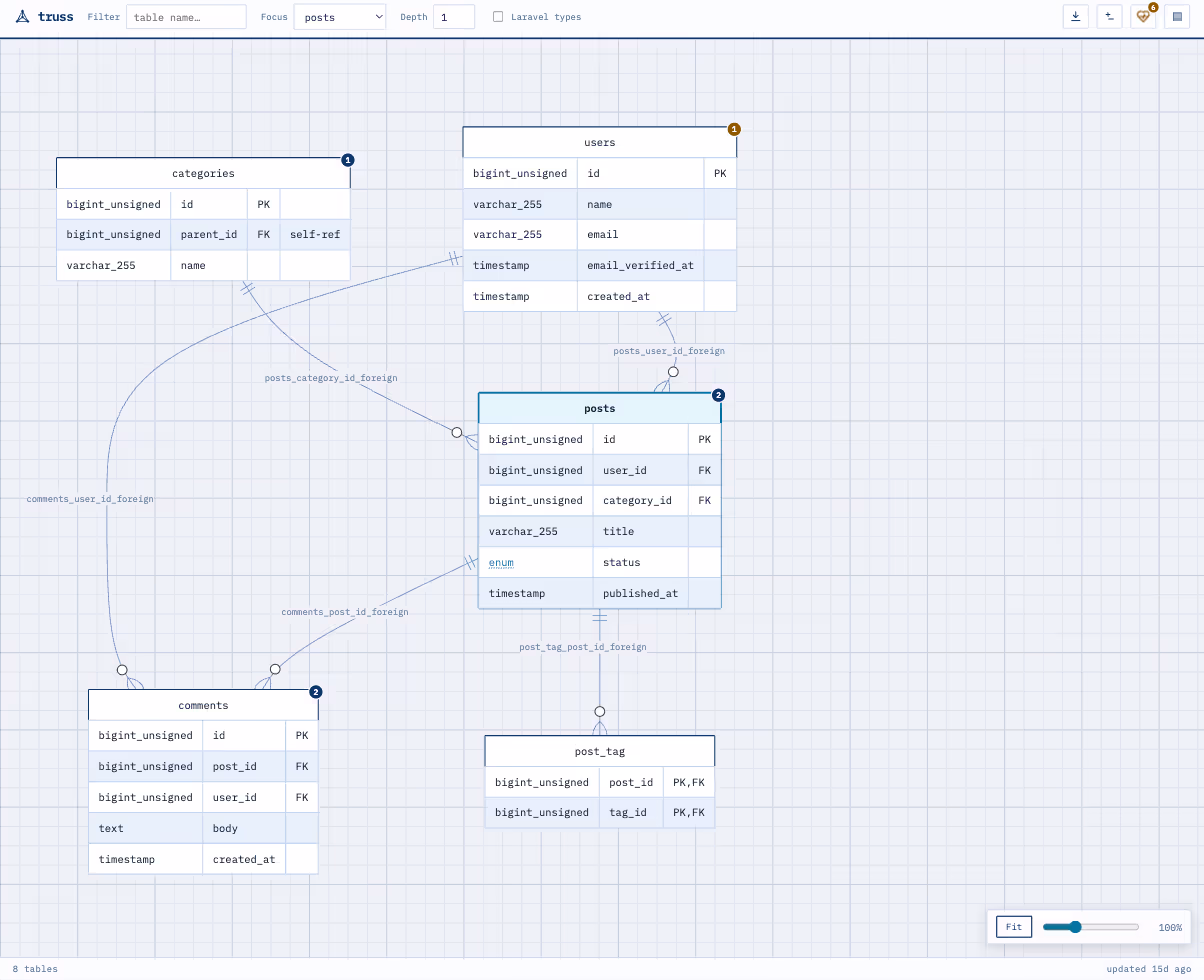Click the 100% zoom value
1204x980 pixels.
[1170, 928]
